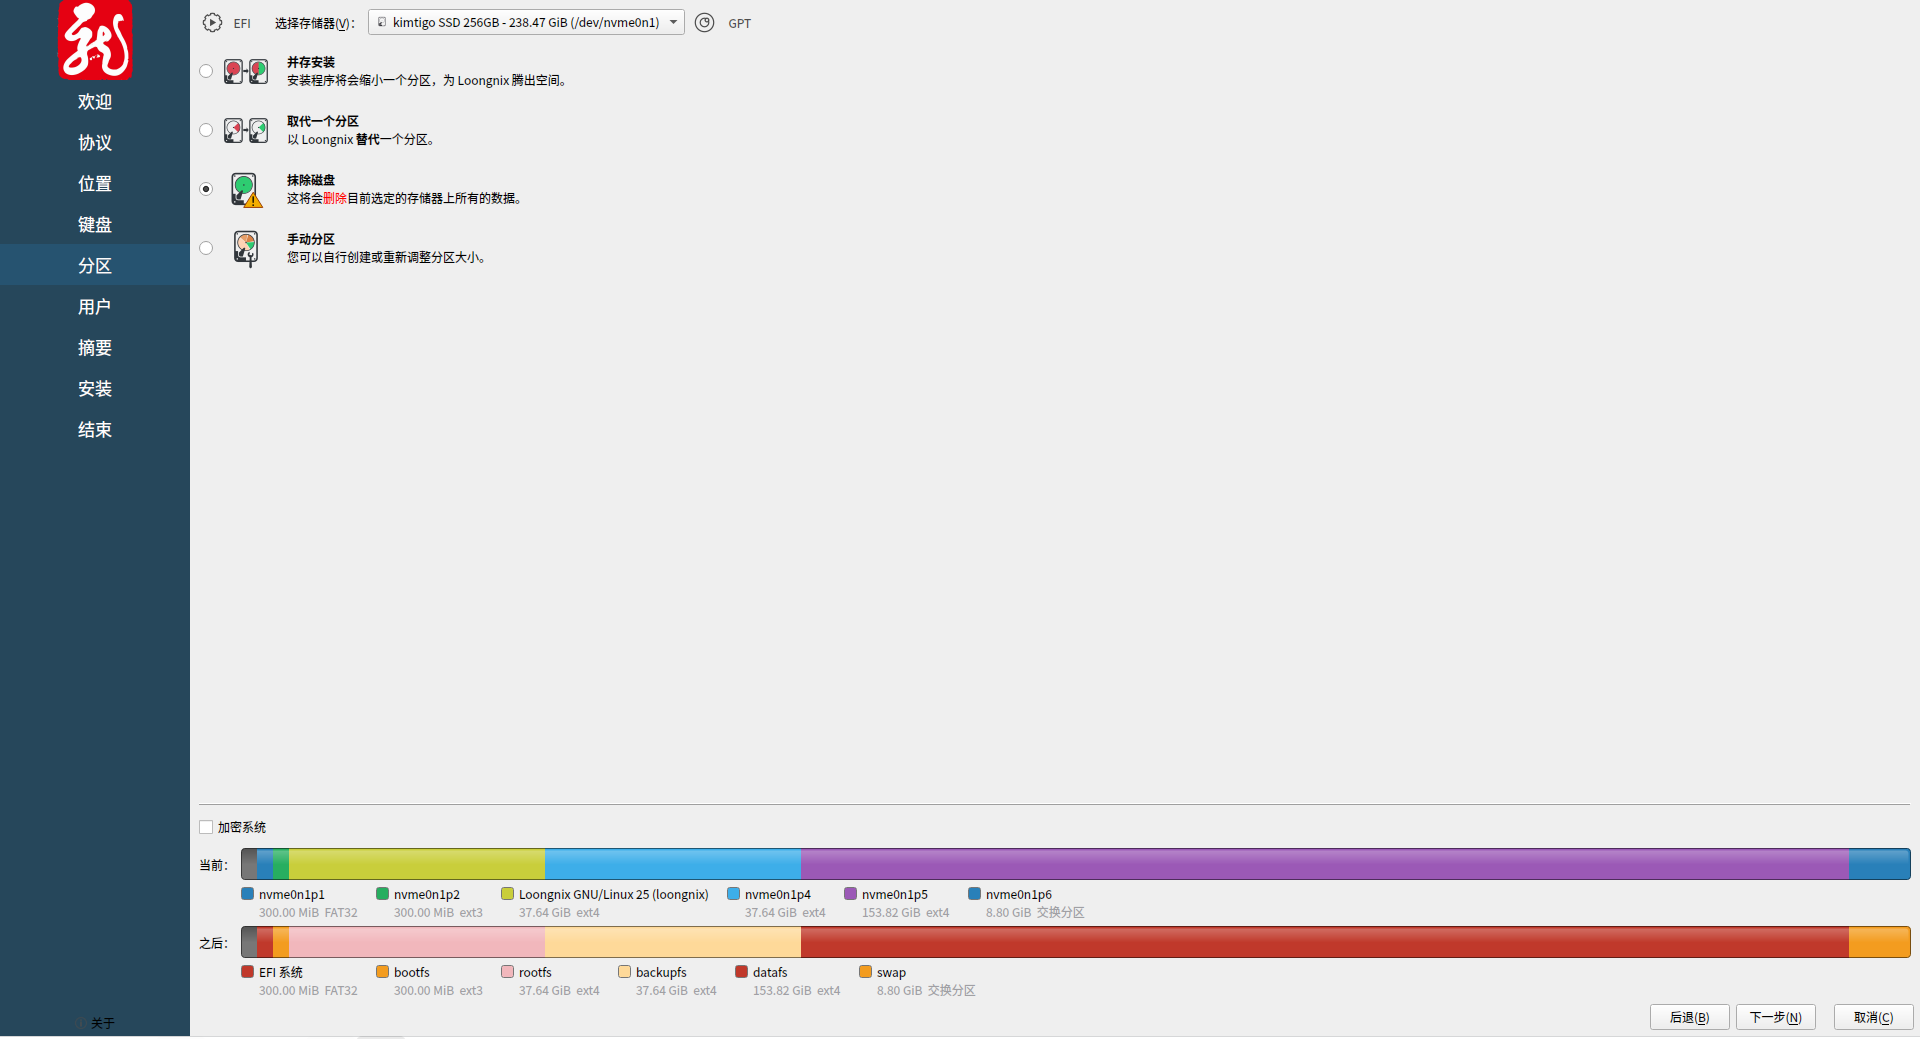Click the EFI boot type icon

pos(212,23)
